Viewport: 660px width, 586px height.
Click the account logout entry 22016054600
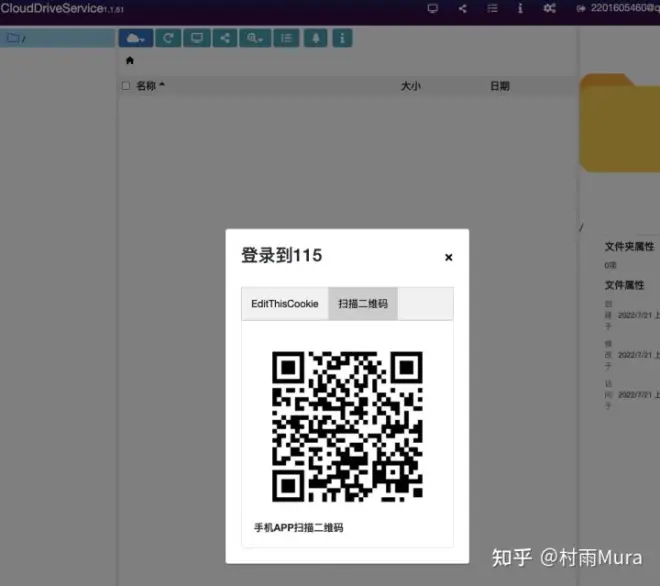coord(617,8)
